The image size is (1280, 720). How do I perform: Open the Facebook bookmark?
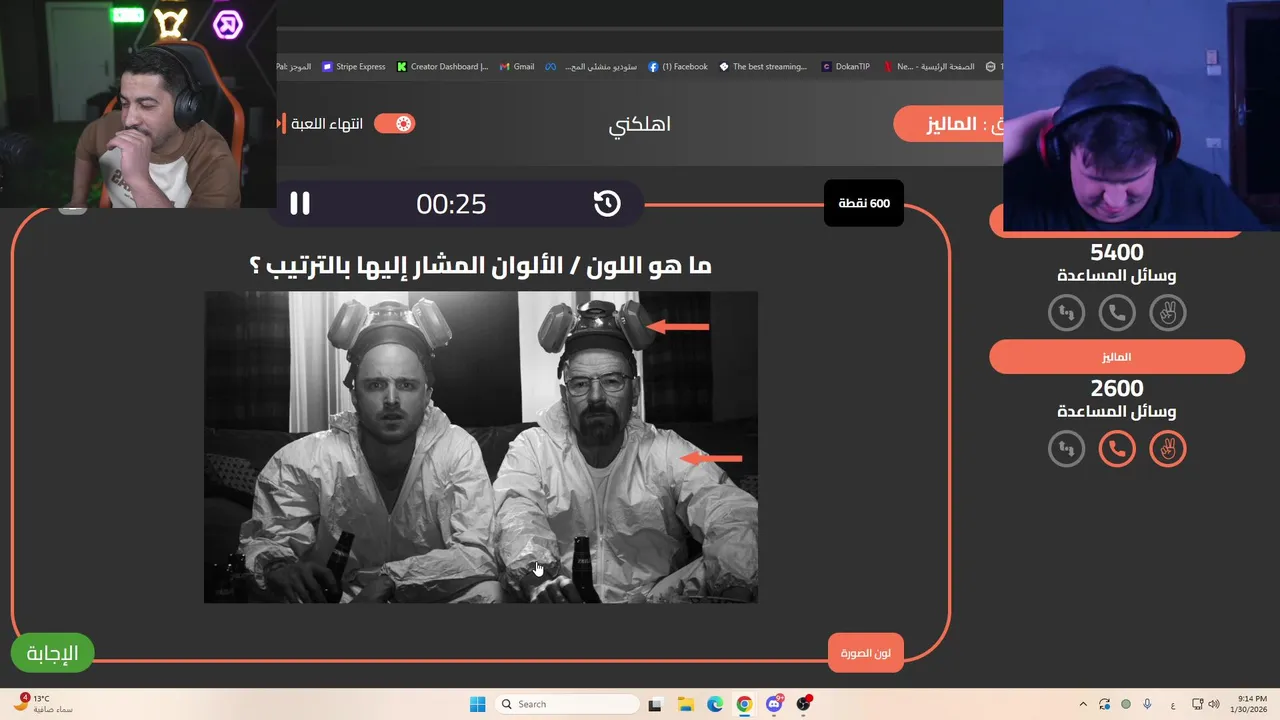[x=678, y=67]
